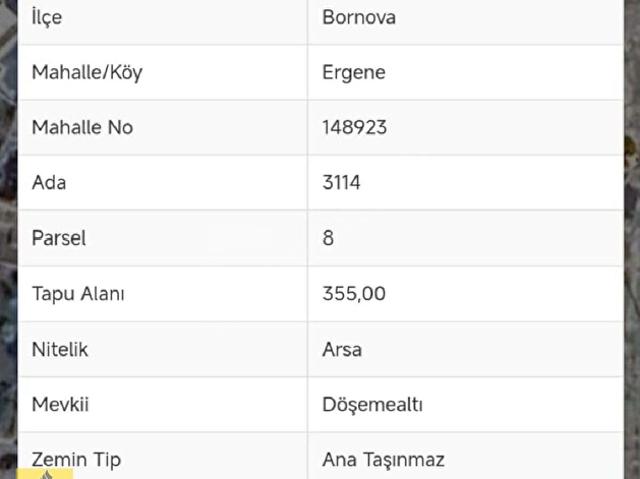Select the Tapu Alanı label

78,294
